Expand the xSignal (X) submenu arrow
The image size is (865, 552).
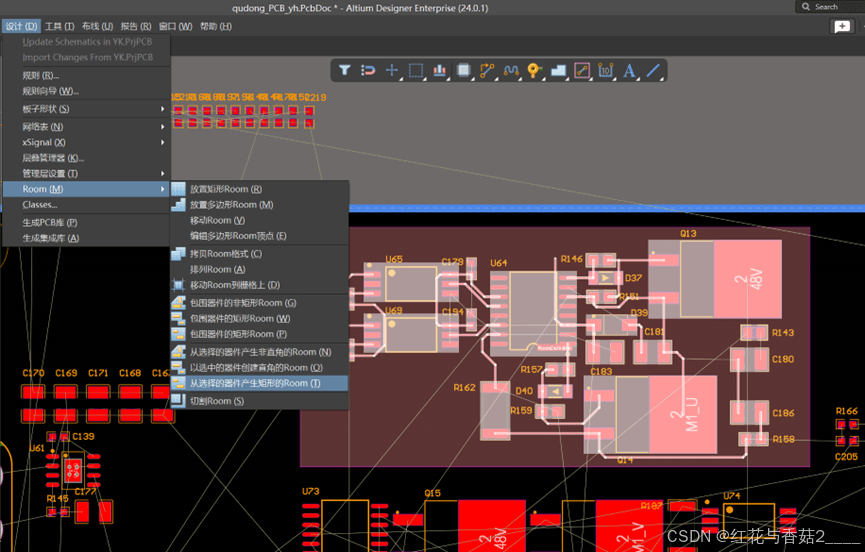162,142
